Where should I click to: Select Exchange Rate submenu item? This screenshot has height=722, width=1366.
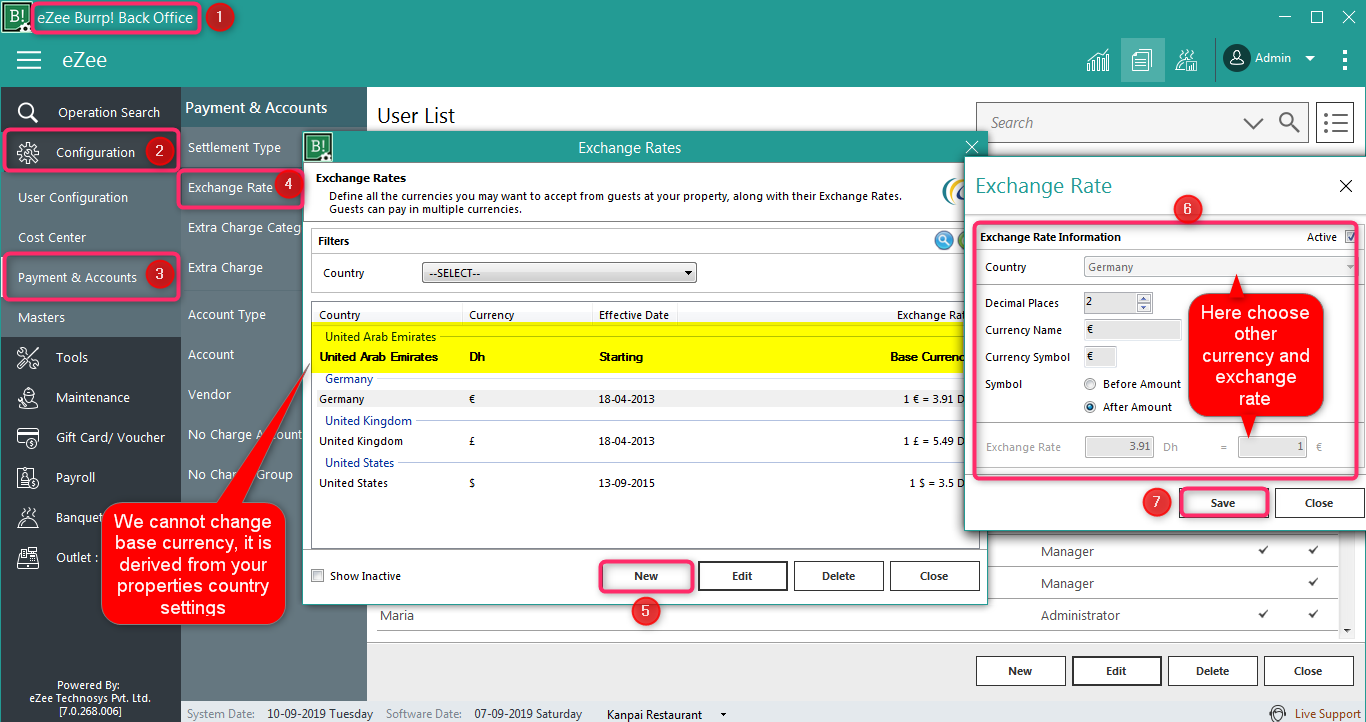tap(230, 187)
